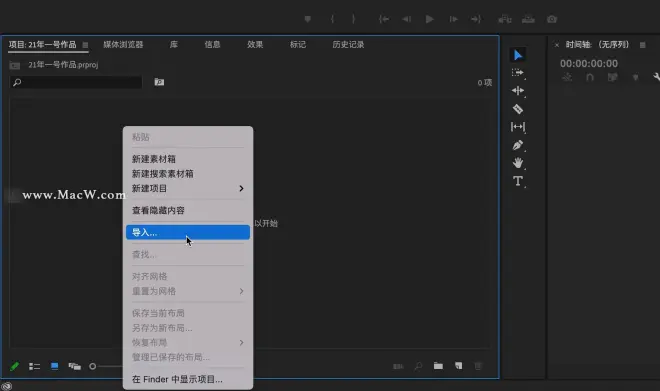Image resolution: width=660 pixels, height=391 pixels.
Task: Select the 项目: 21年一号作品 tab
Action: tap(43, 45)
